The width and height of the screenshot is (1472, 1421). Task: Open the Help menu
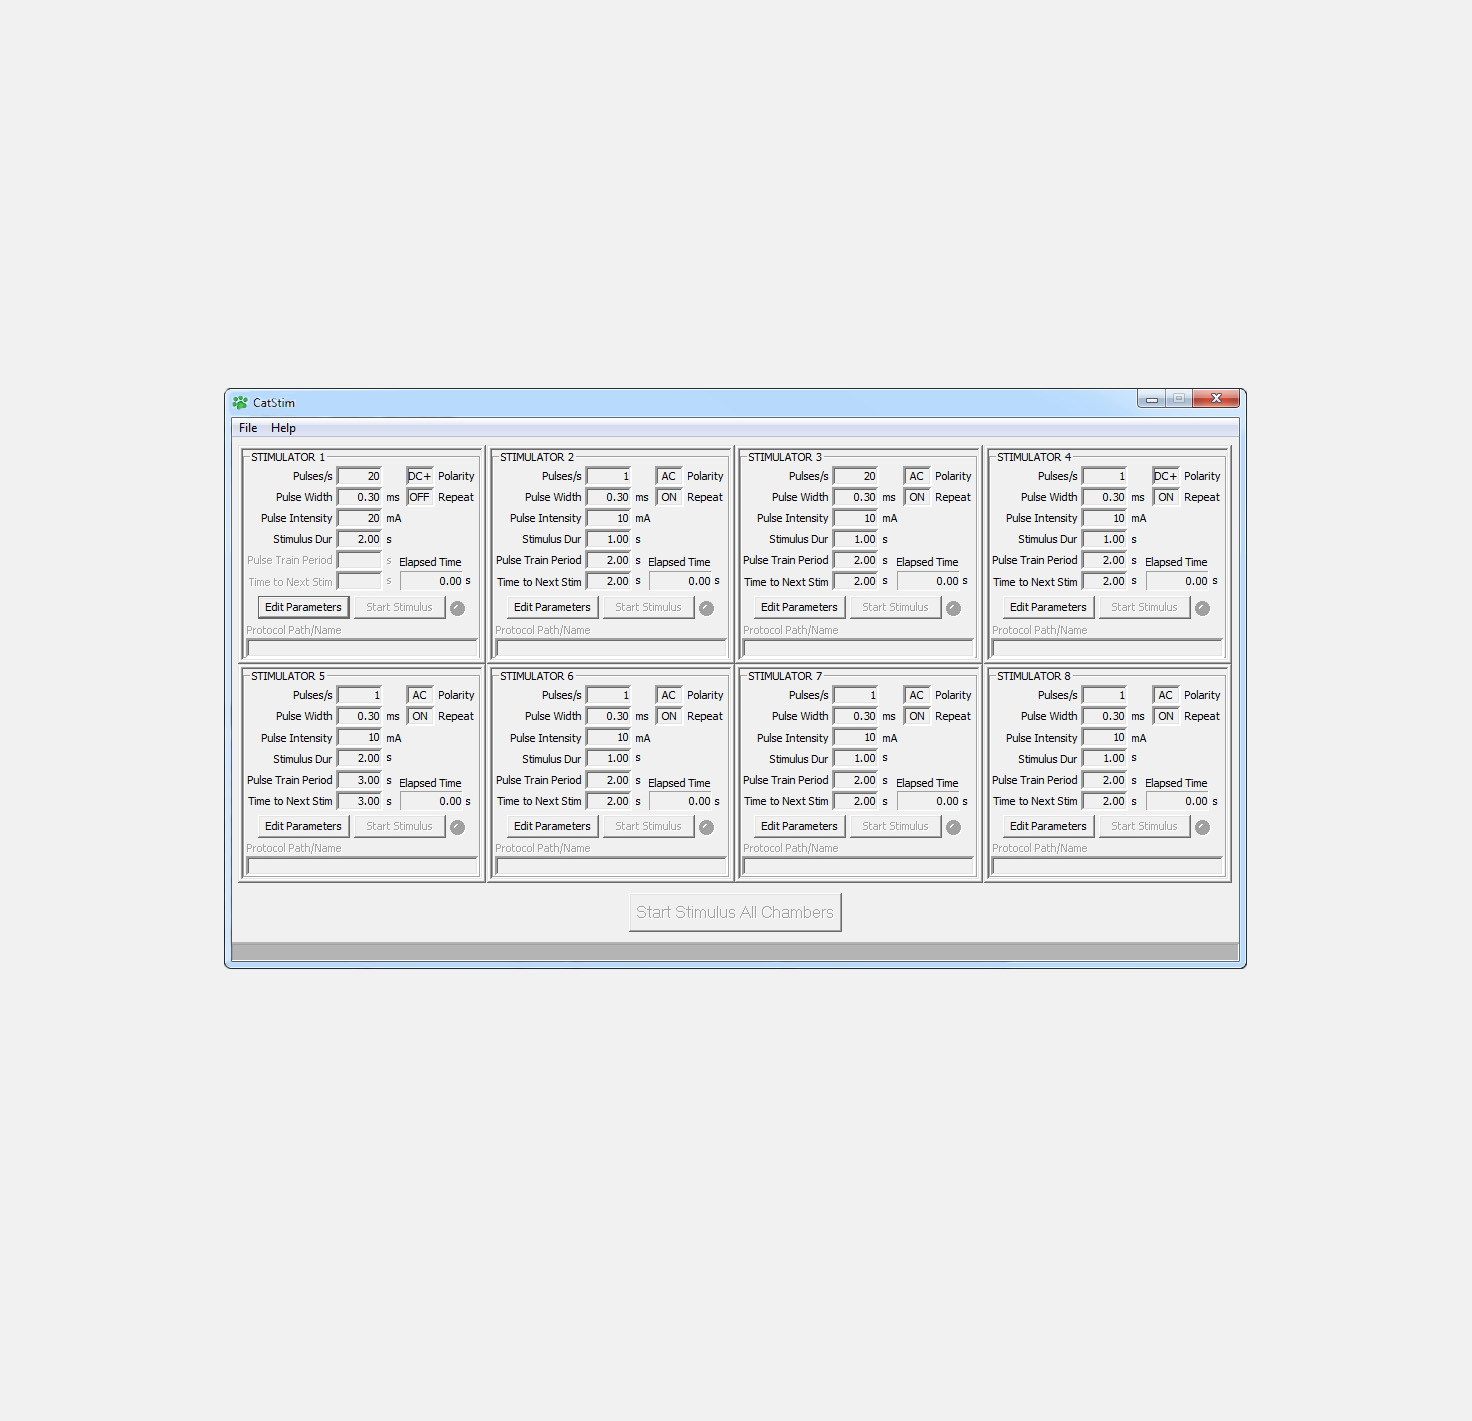(283, 428)
